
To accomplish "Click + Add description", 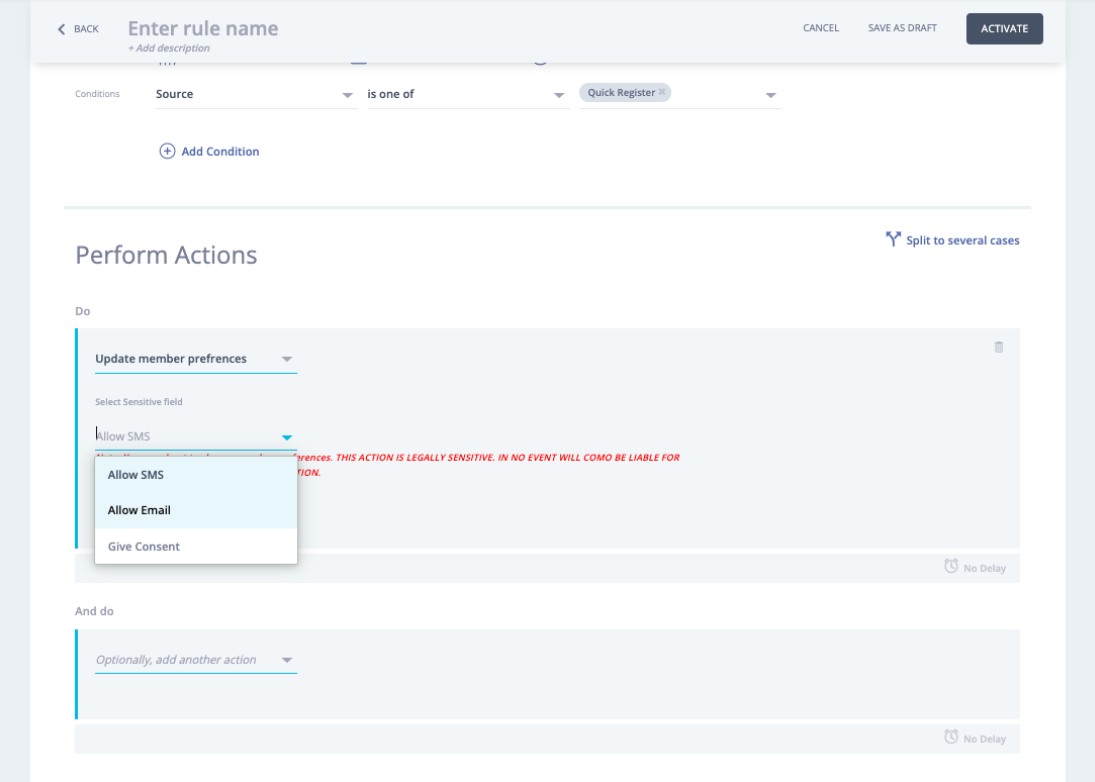I will point(168,48).
